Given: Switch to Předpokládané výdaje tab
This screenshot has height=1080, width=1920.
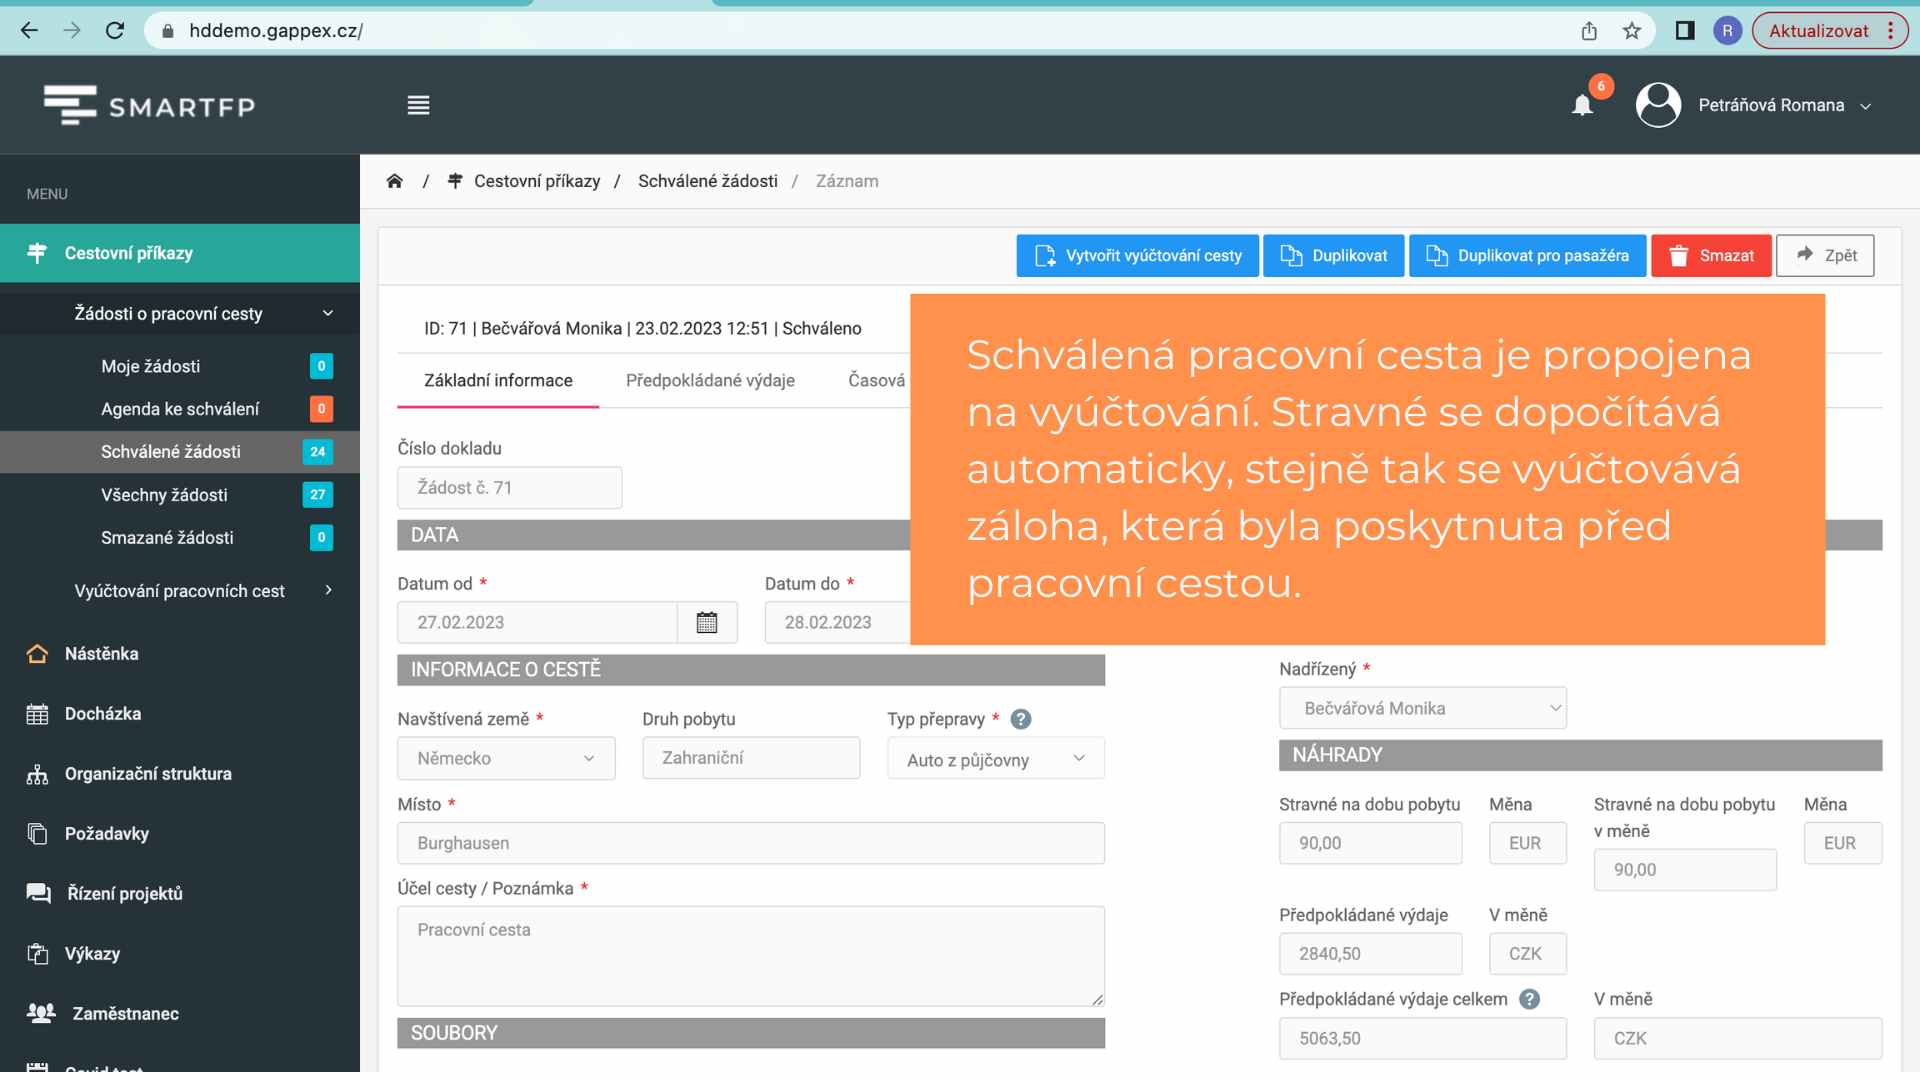Looking at the screenshot, I should coord(710,380).
